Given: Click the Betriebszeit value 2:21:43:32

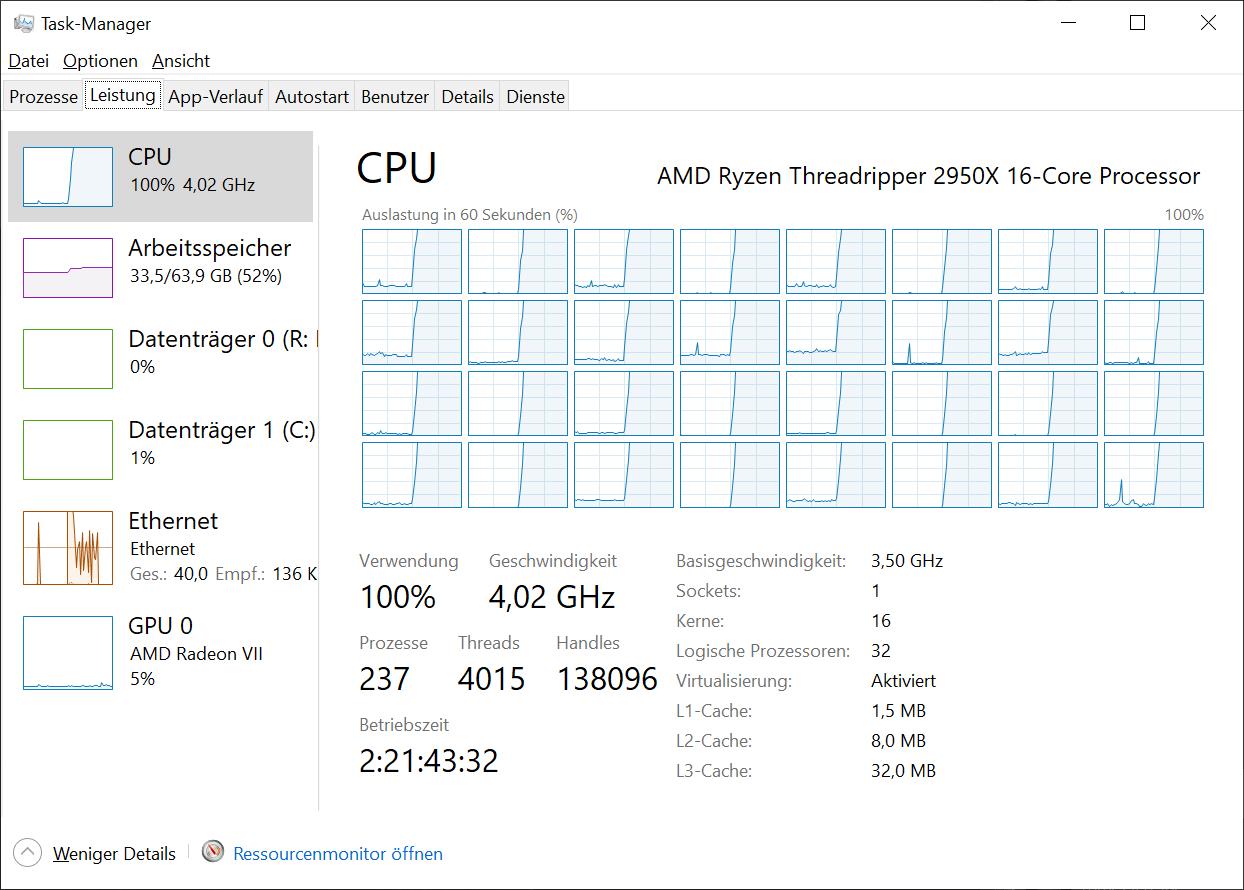Looking at the screenshot, I should coord(429,761).
